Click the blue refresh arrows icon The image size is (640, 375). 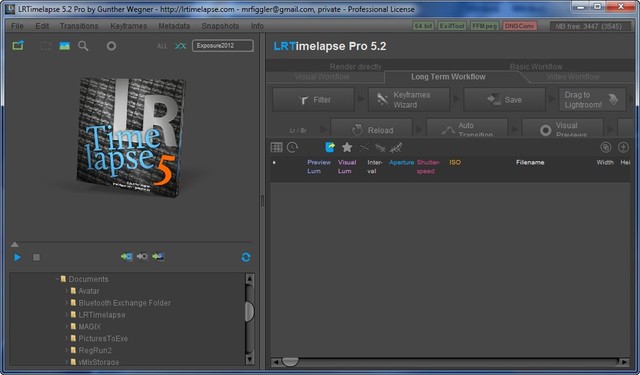pyautogui.click(x=246, y=257)
